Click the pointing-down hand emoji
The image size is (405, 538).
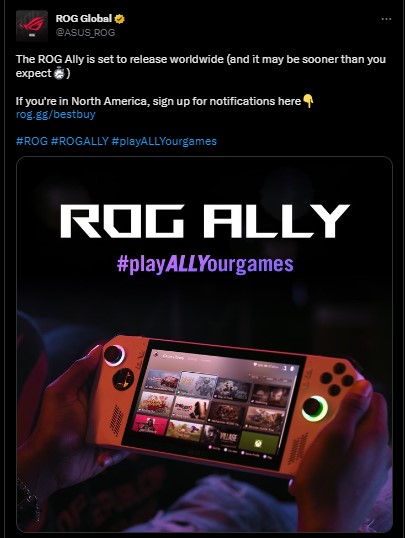click(x=308, y=101)
